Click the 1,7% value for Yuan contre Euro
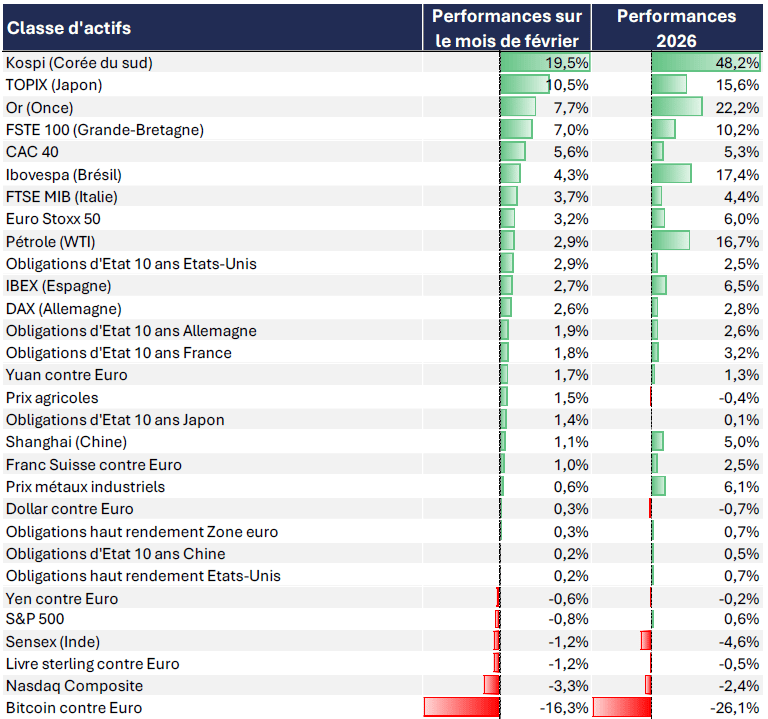The width and height of the screenshot is (768, 719). 571,375
